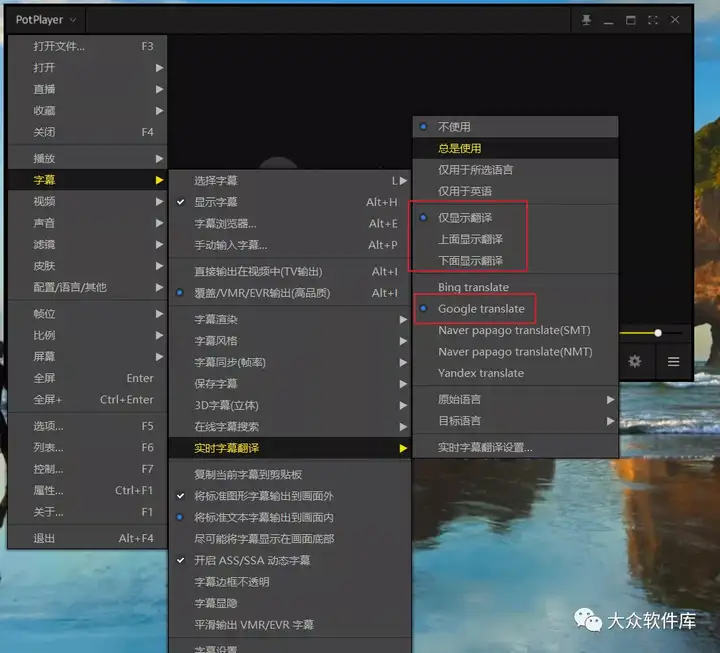The width and height of the screenshot is (720, 653).
Task: Open 控制... menu entry
Action: click(x=87, y=469)
